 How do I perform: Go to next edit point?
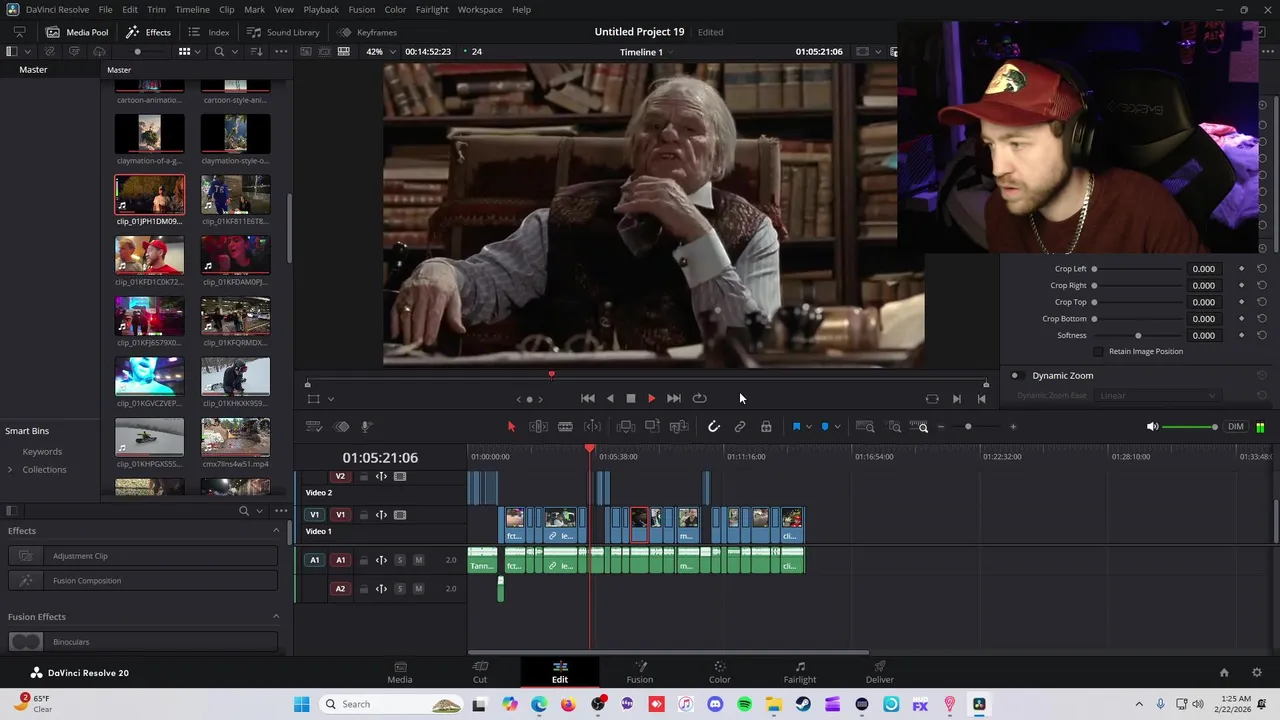click(x=957, y=399)
